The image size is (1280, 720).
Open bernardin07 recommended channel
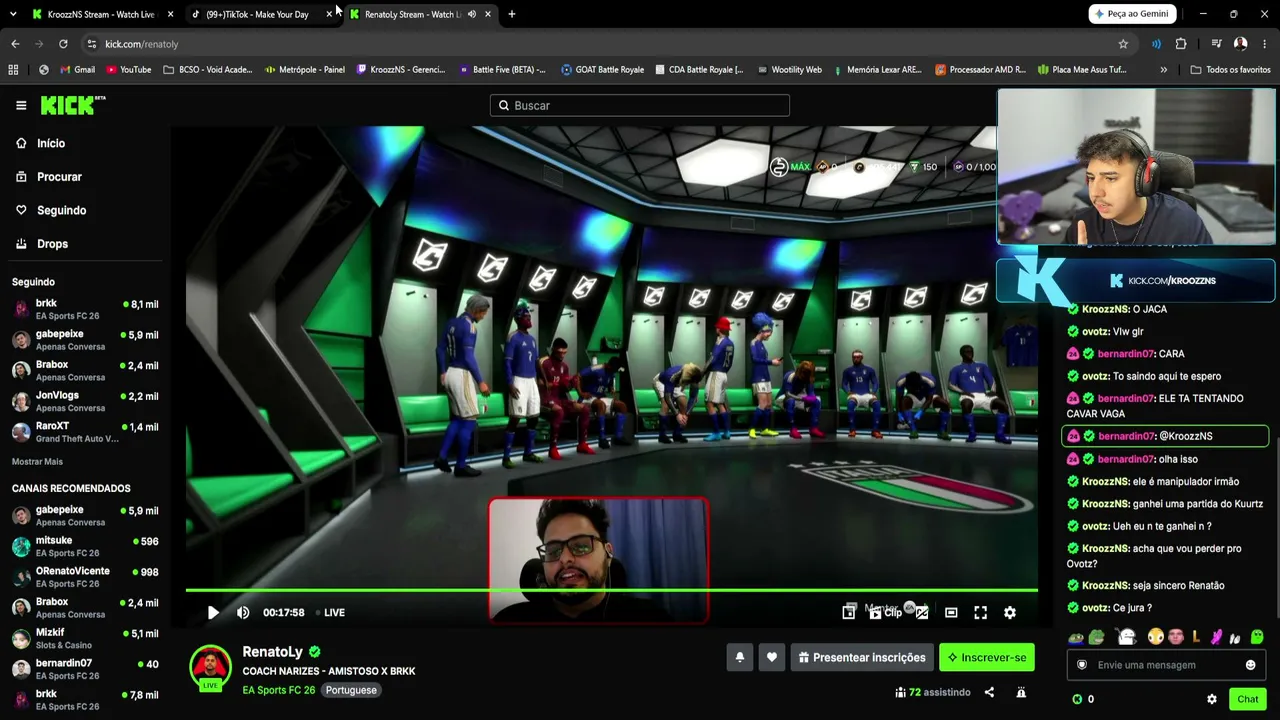pyautogui.click(x=85, y=669)
